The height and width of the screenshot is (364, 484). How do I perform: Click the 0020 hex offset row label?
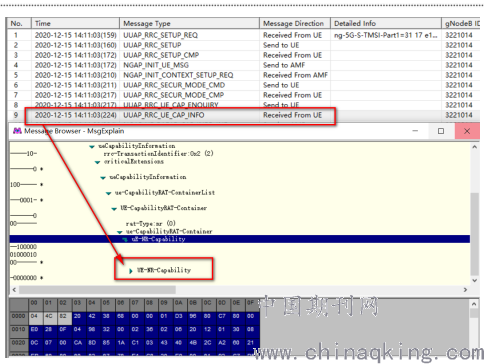tap(19, 343)
